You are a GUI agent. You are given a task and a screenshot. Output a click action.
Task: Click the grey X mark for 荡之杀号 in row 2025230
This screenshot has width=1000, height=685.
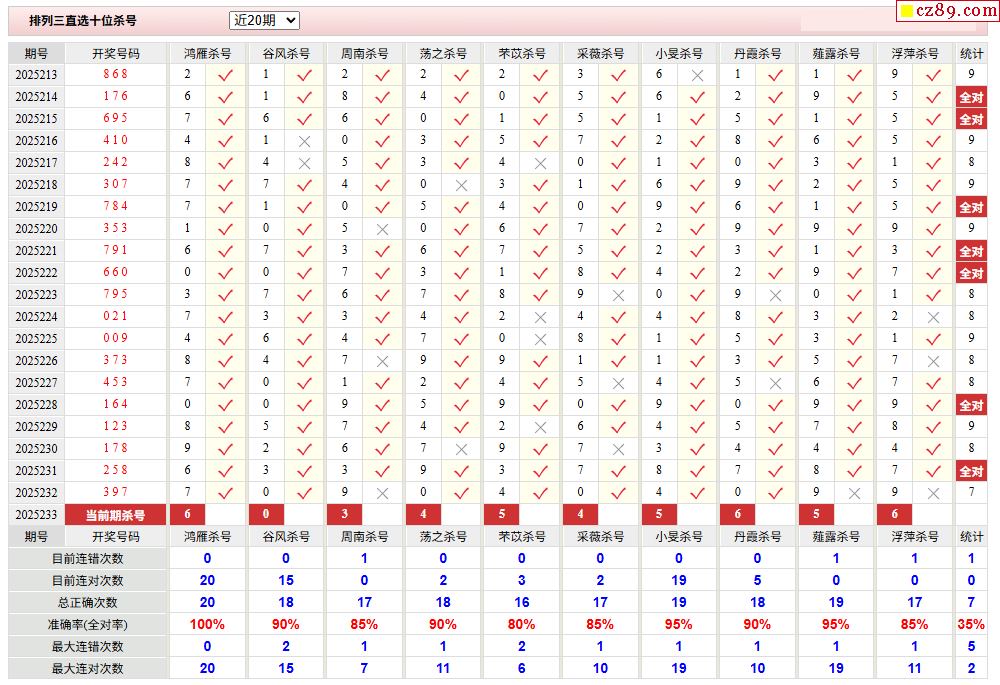461,449
